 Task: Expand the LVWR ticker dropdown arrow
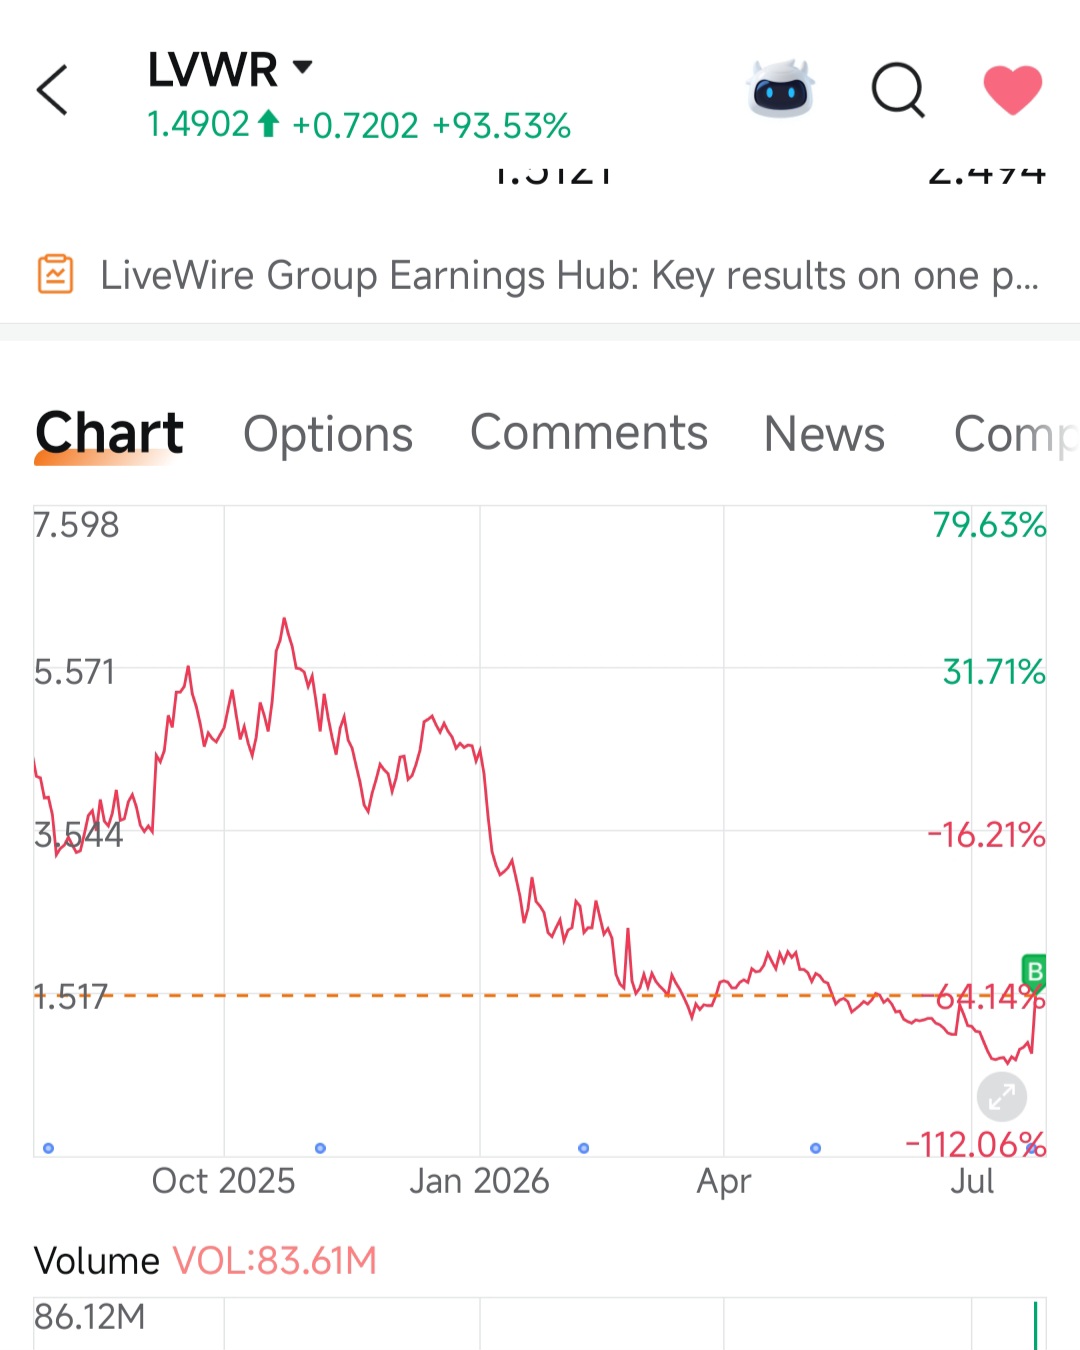coord(303,67)
